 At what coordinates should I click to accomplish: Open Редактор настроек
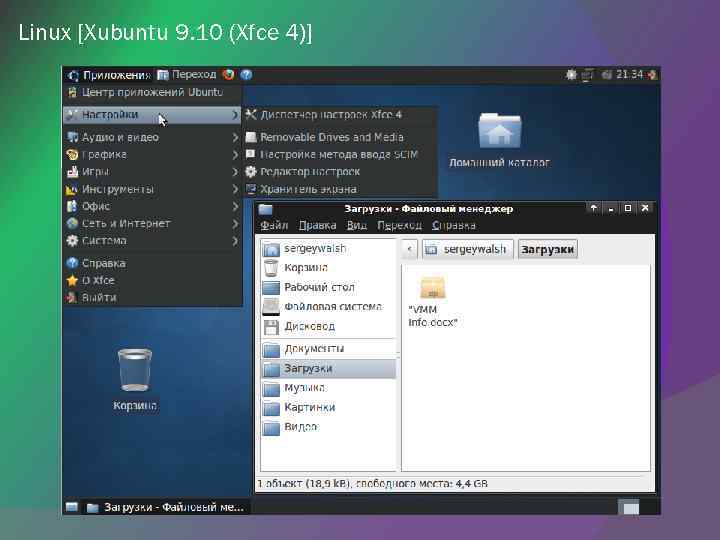click(340, 172)
